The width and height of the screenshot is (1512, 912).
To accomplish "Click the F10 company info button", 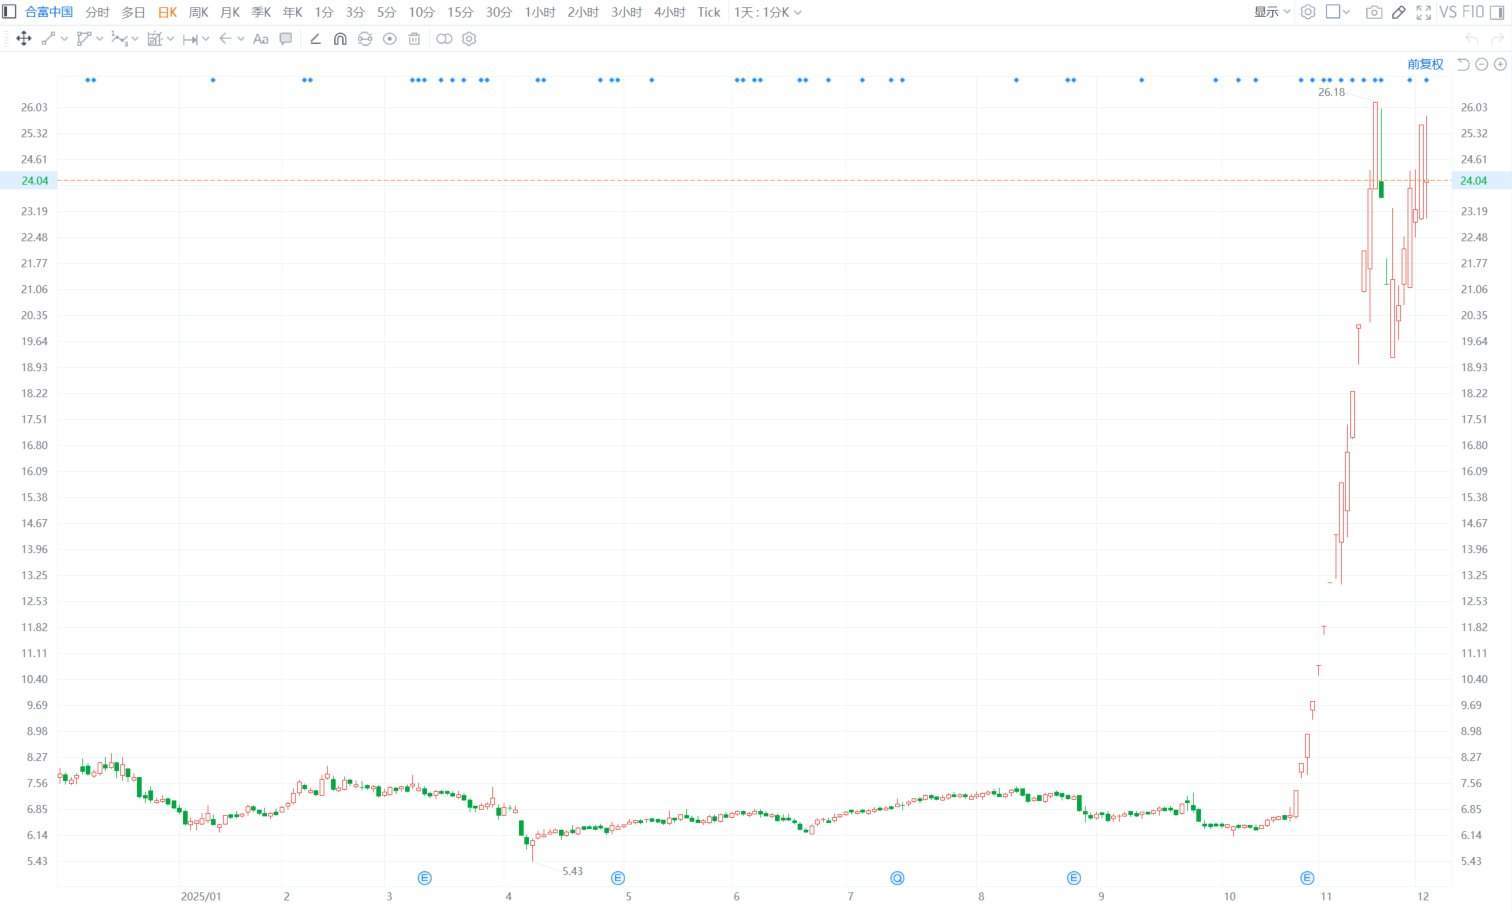I will point(1473,12).
